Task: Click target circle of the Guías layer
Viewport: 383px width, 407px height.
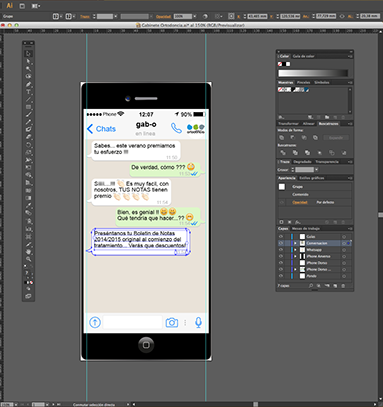Action: (344, 236)
